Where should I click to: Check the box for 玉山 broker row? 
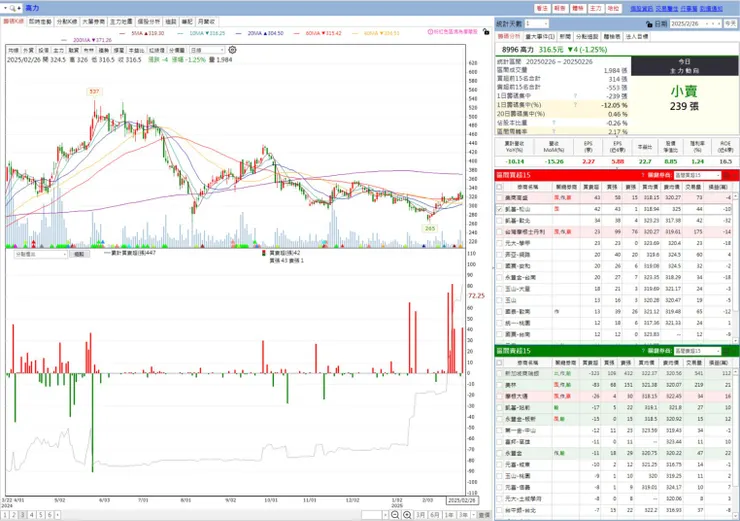click(499, 300)
